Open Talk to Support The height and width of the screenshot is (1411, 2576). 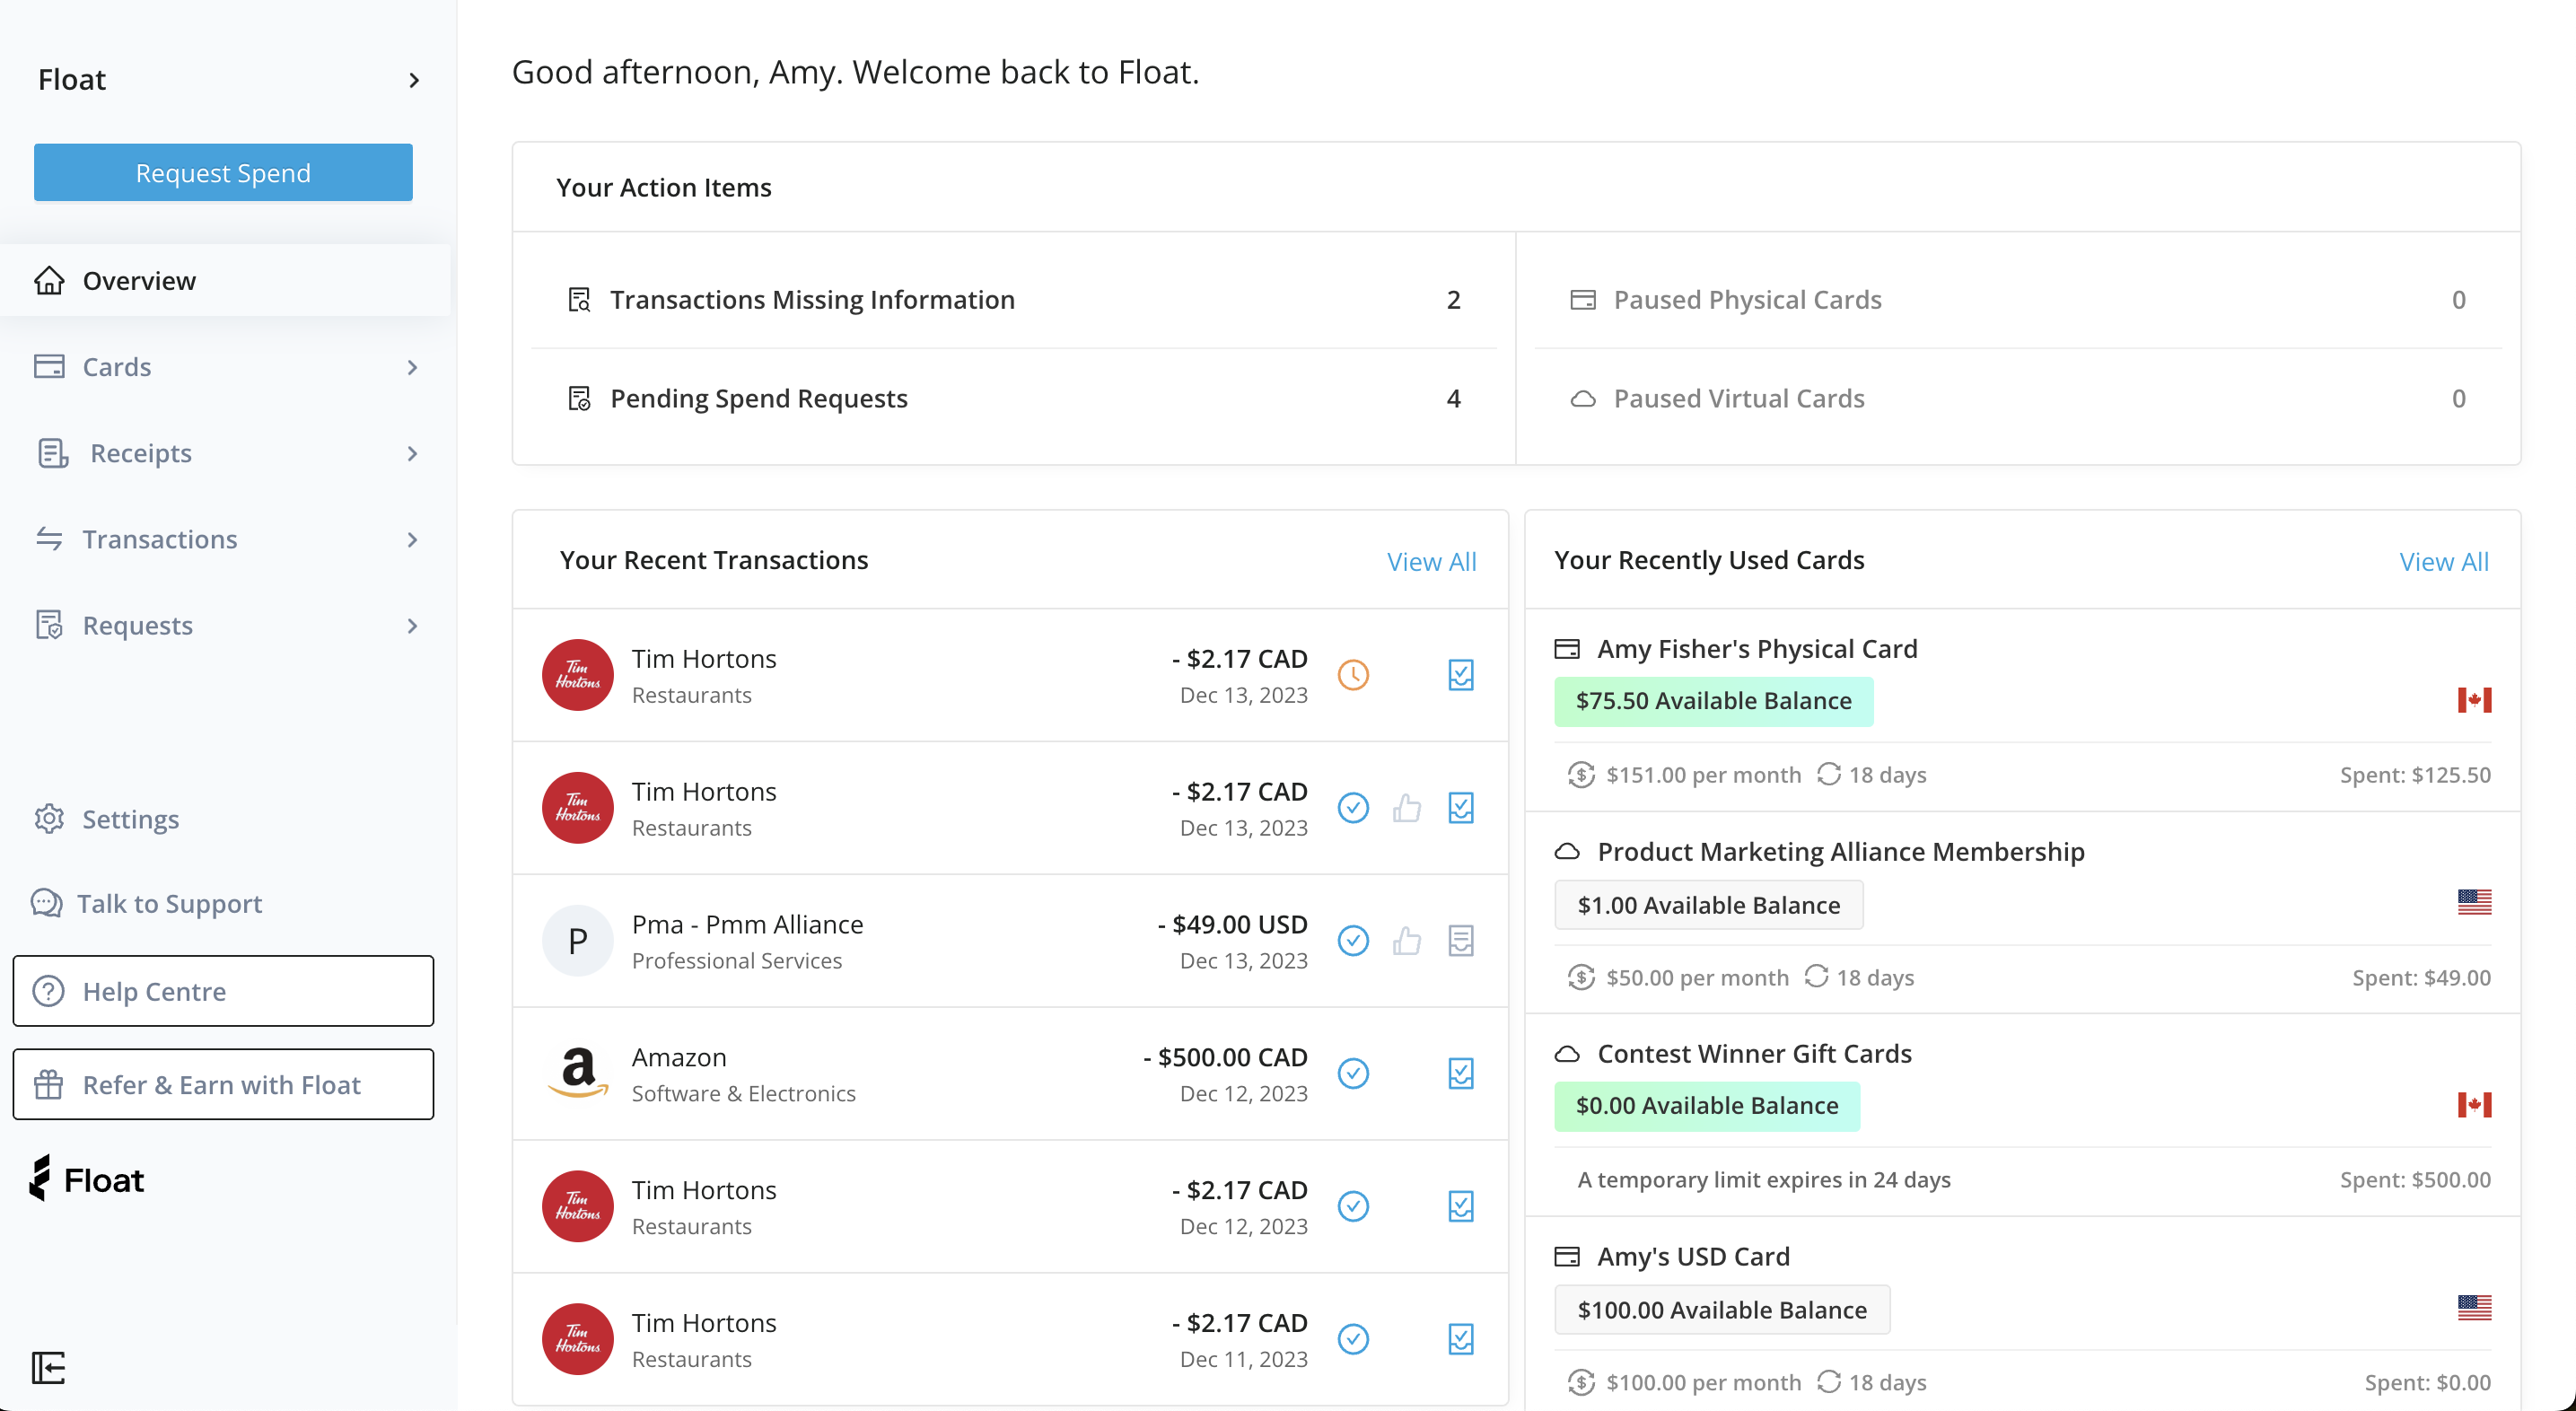(x=168, y=903)
